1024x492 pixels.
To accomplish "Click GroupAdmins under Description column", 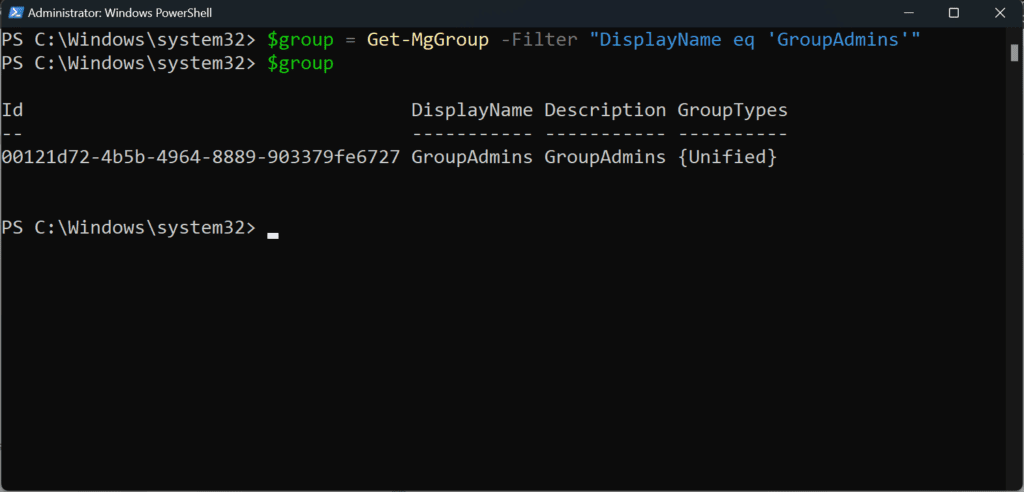I will (x=605, y=157).
